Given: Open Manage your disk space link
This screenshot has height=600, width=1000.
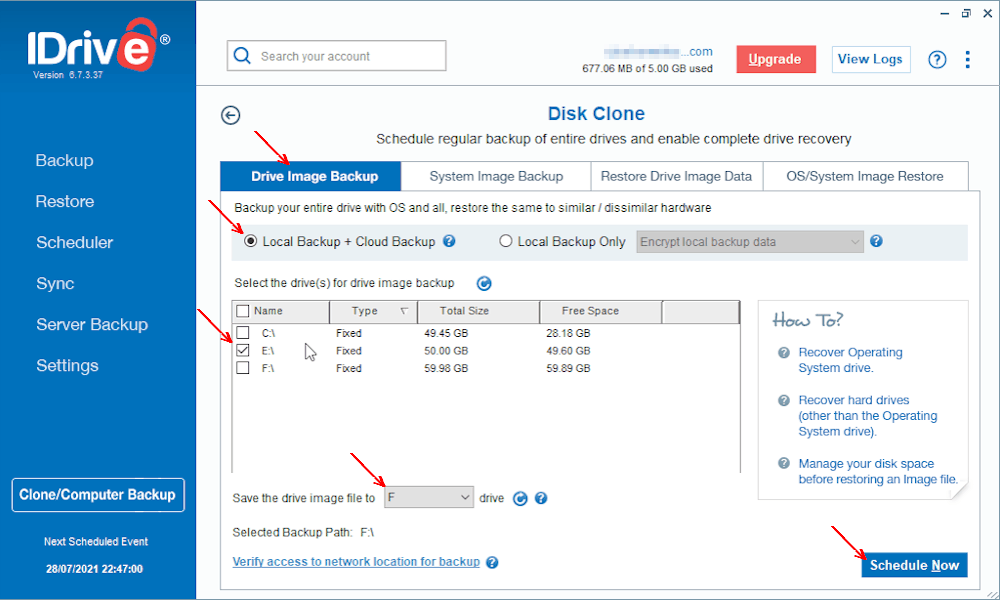Looking at the screenshot, I should point(878,471).
